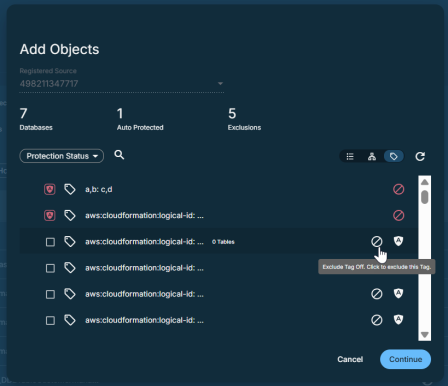The height and width of the screenshot is (386, 448).
Task: Switch to hierarchy tree view
Action: pos(372,156)
